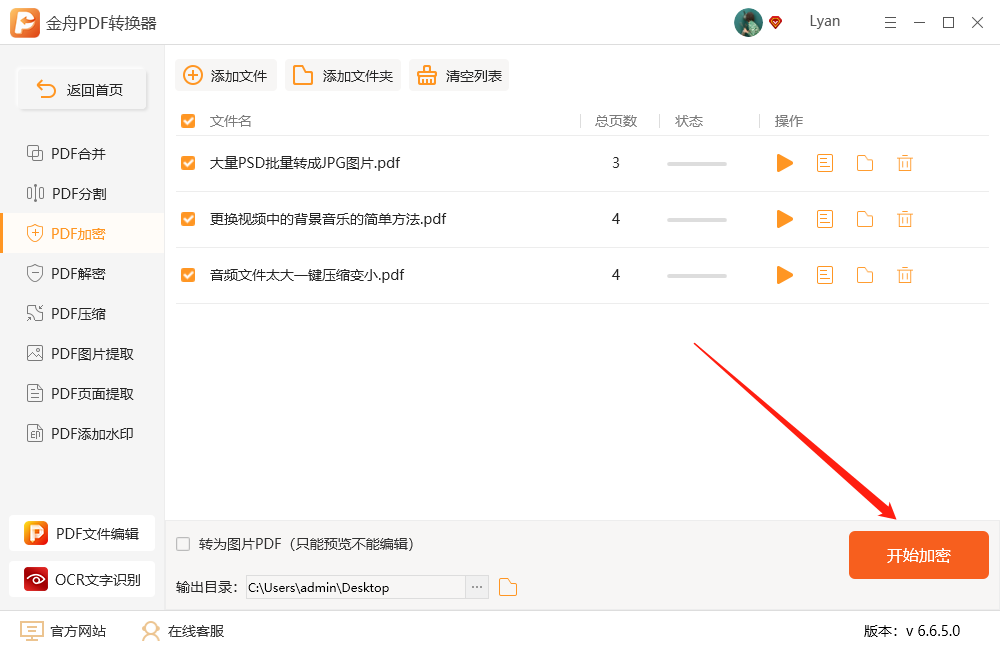Add a folder with 添加文件夹 button
The width and height of the screenshot is (1000, 650).
pos(342,75)
